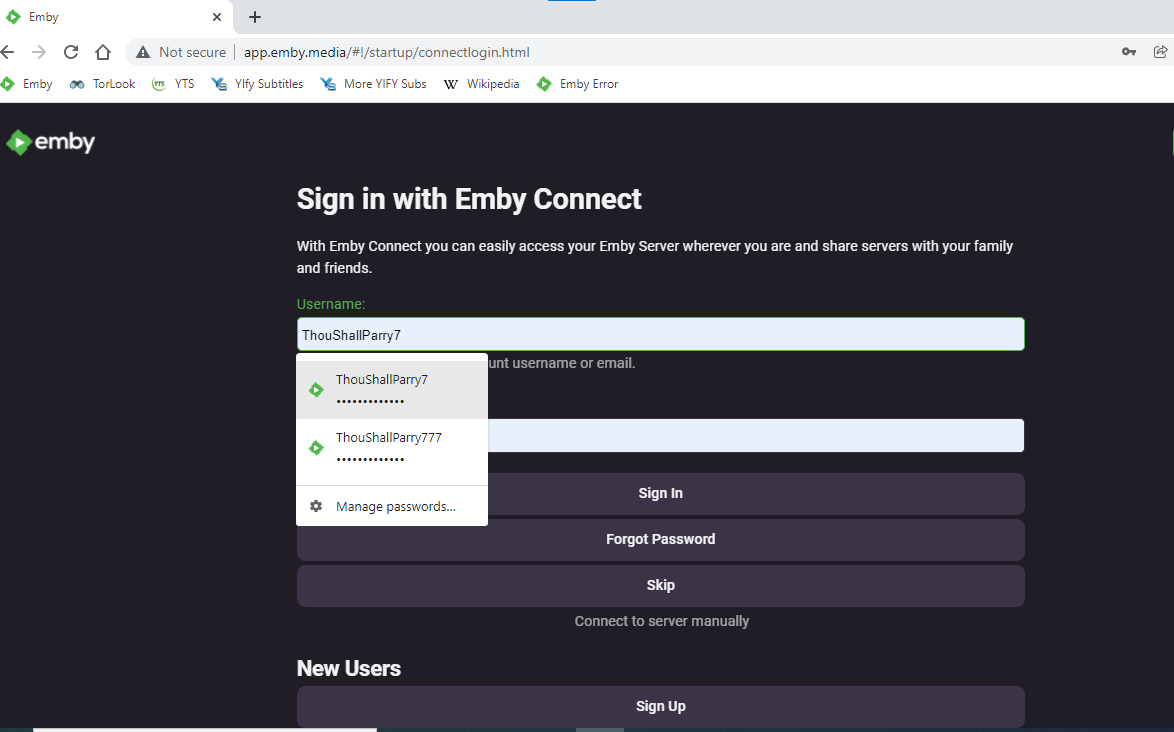Choose saved account ThouShallParry777
This screenshot has height=732, width=1174.
pyautogui.click(x=392, y=448)
